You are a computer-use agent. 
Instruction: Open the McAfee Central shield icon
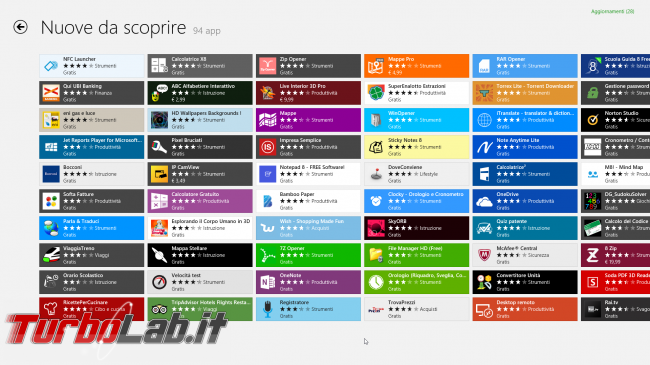(x=484, y=255)
